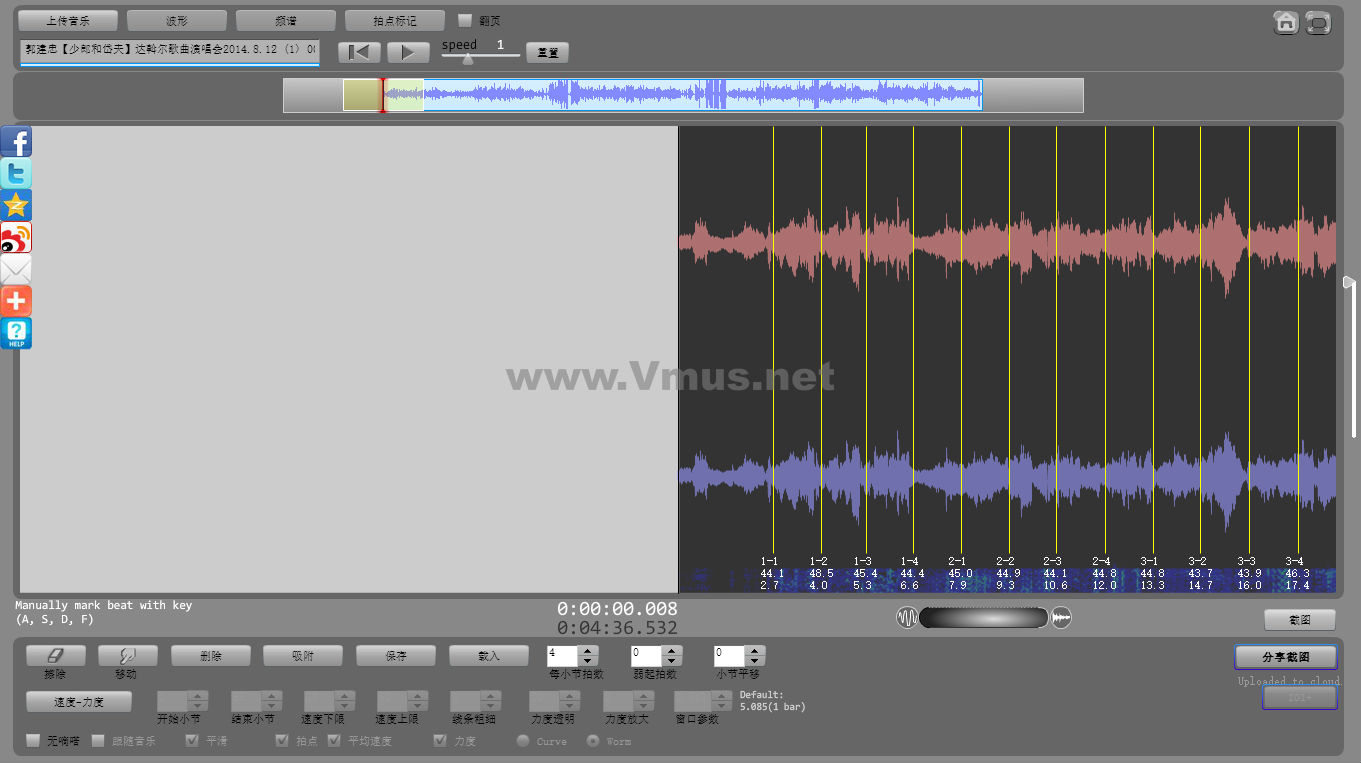Tick the 跟随音乐 checkbox
1361x763 pixels.
pos(98,741)
